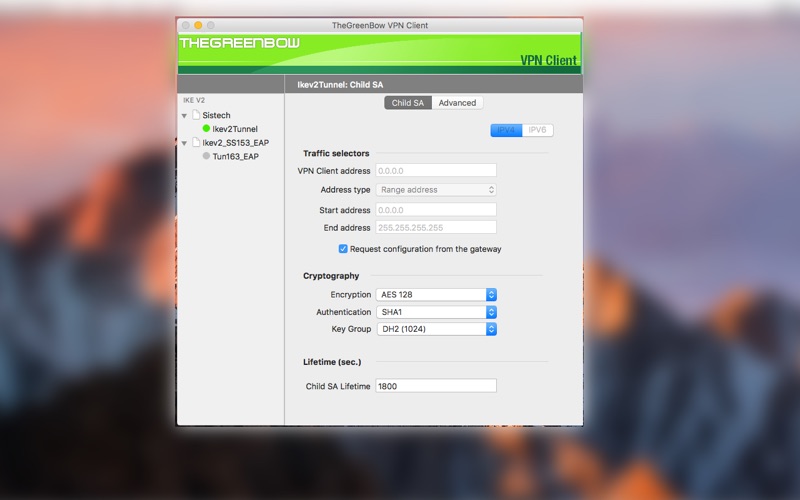Click the VPN Client address field
This screenshot has height=500, width=800.
click(436, 170)
